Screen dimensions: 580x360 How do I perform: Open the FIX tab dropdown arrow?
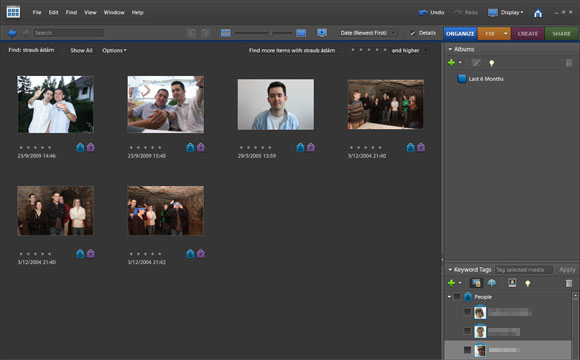pos(505,33)
